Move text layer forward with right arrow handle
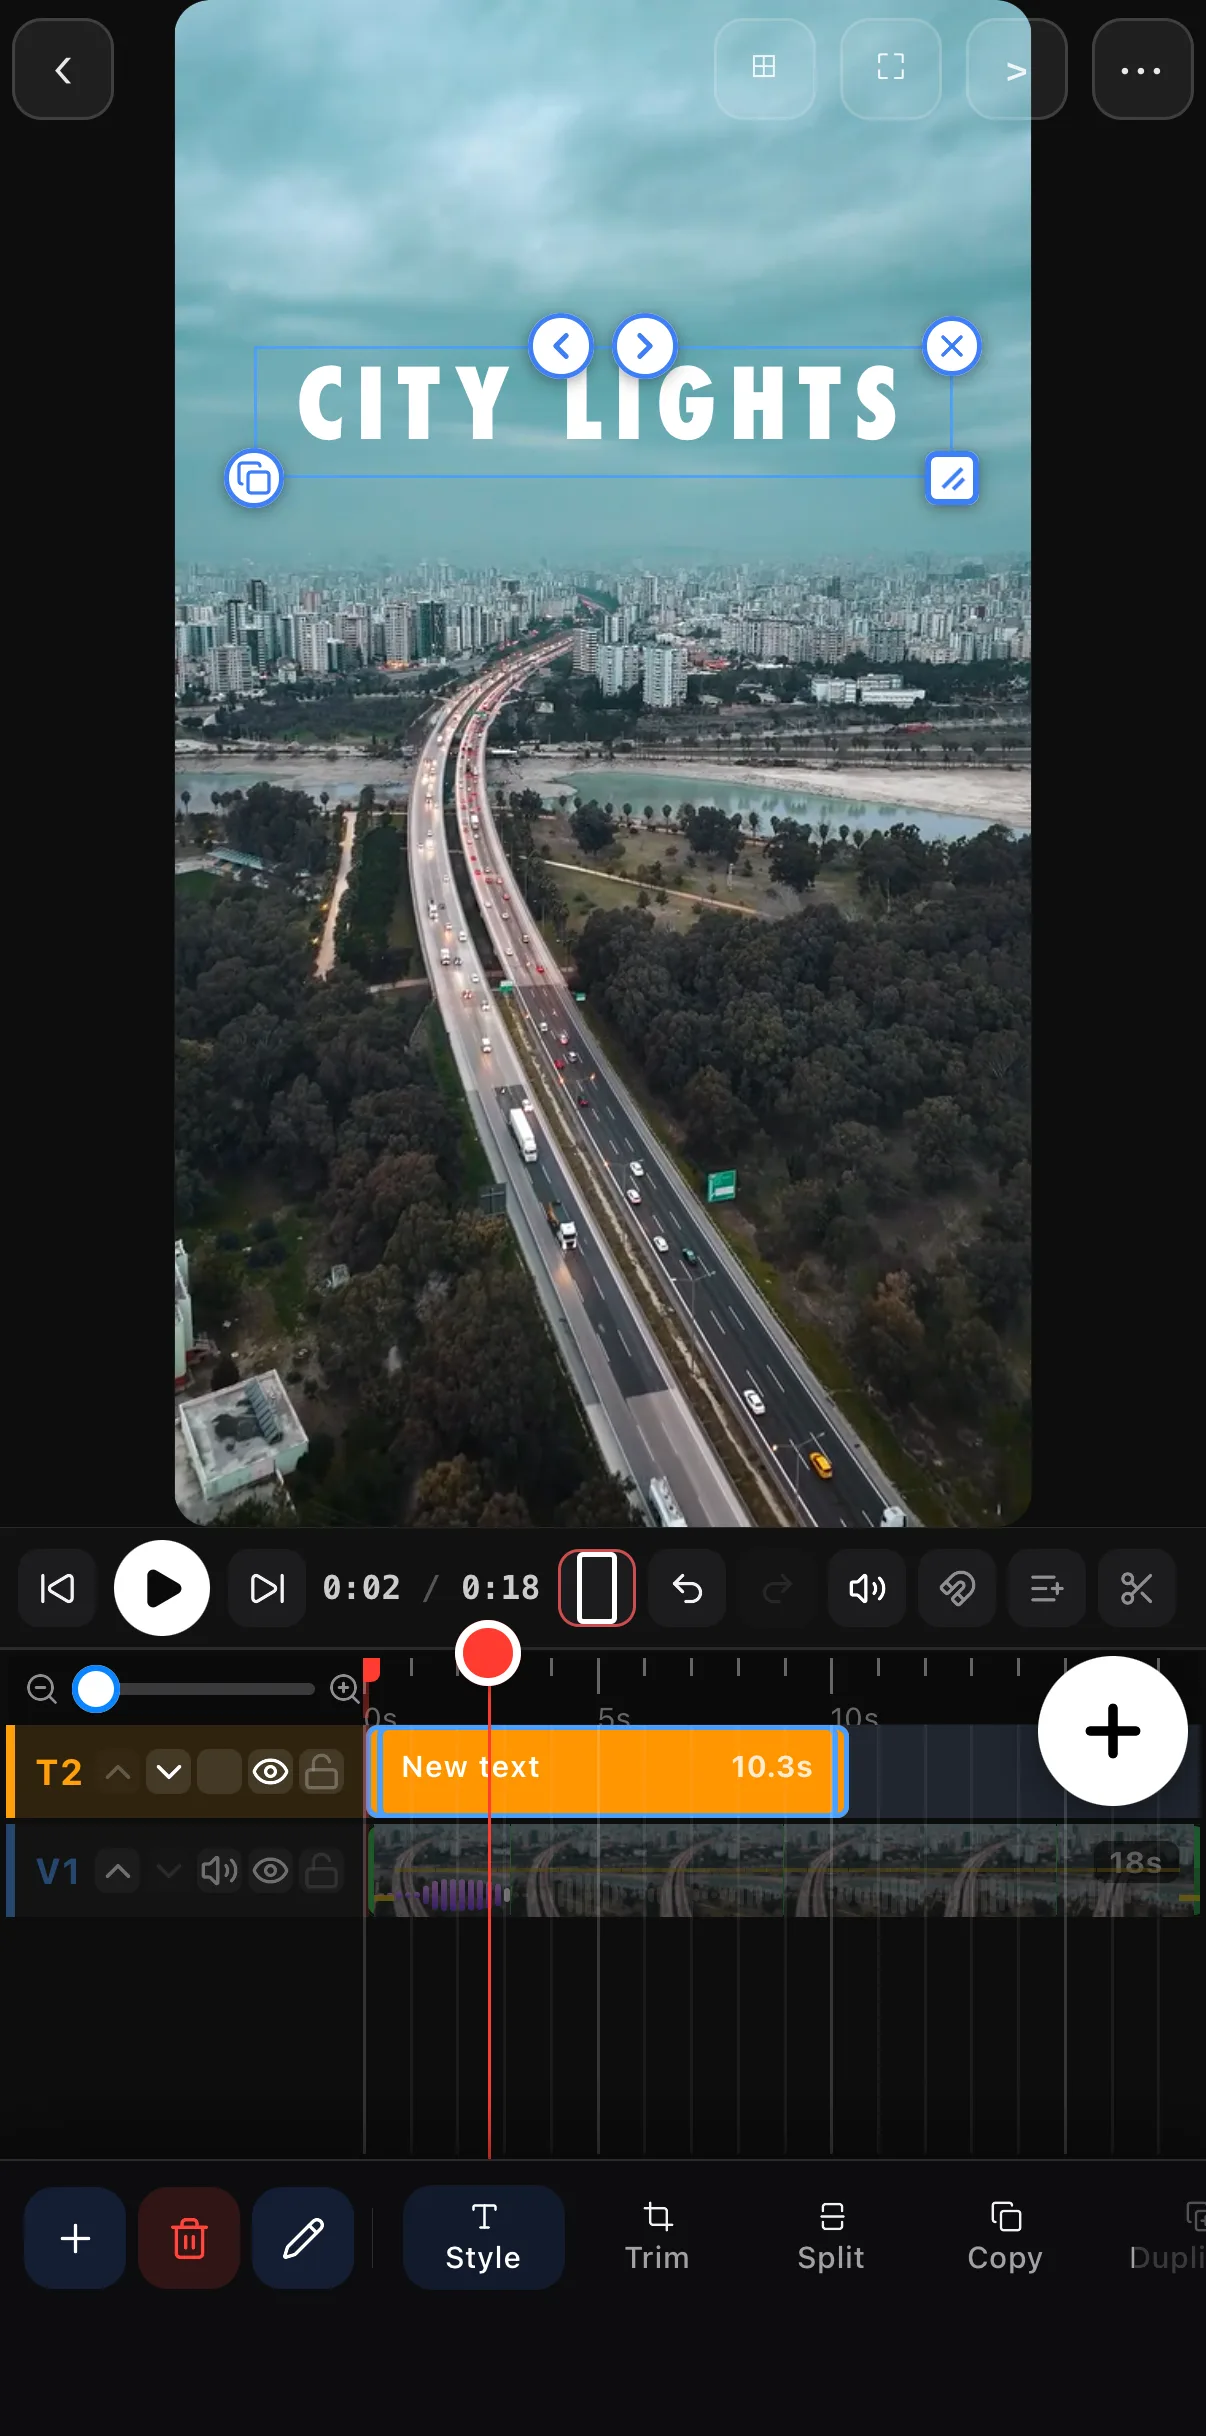This screenshot has width=1206, height=2436. pyautogui.click(x=645, y=347)
